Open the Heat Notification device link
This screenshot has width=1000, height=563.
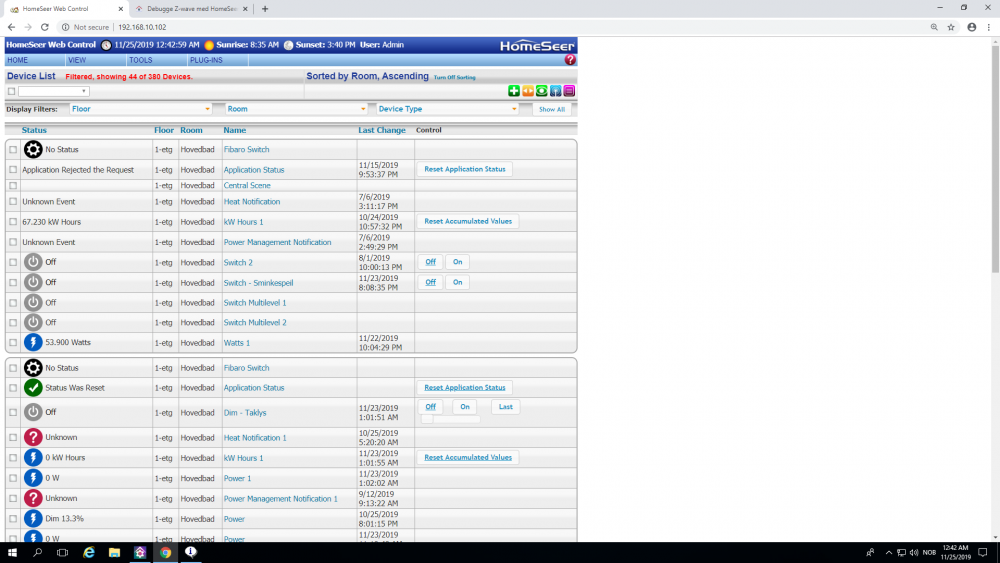[251, 201]
